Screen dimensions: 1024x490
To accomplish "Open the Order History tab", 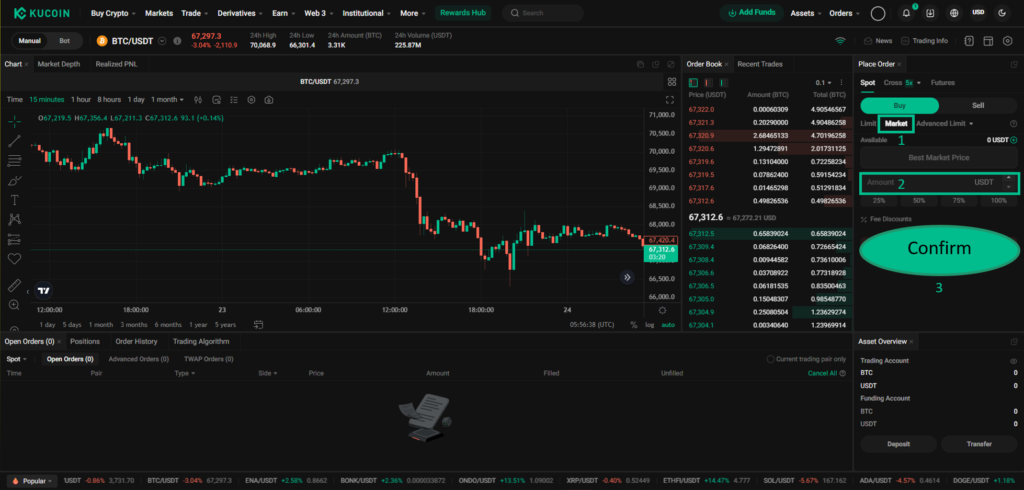I will (136, 341).
